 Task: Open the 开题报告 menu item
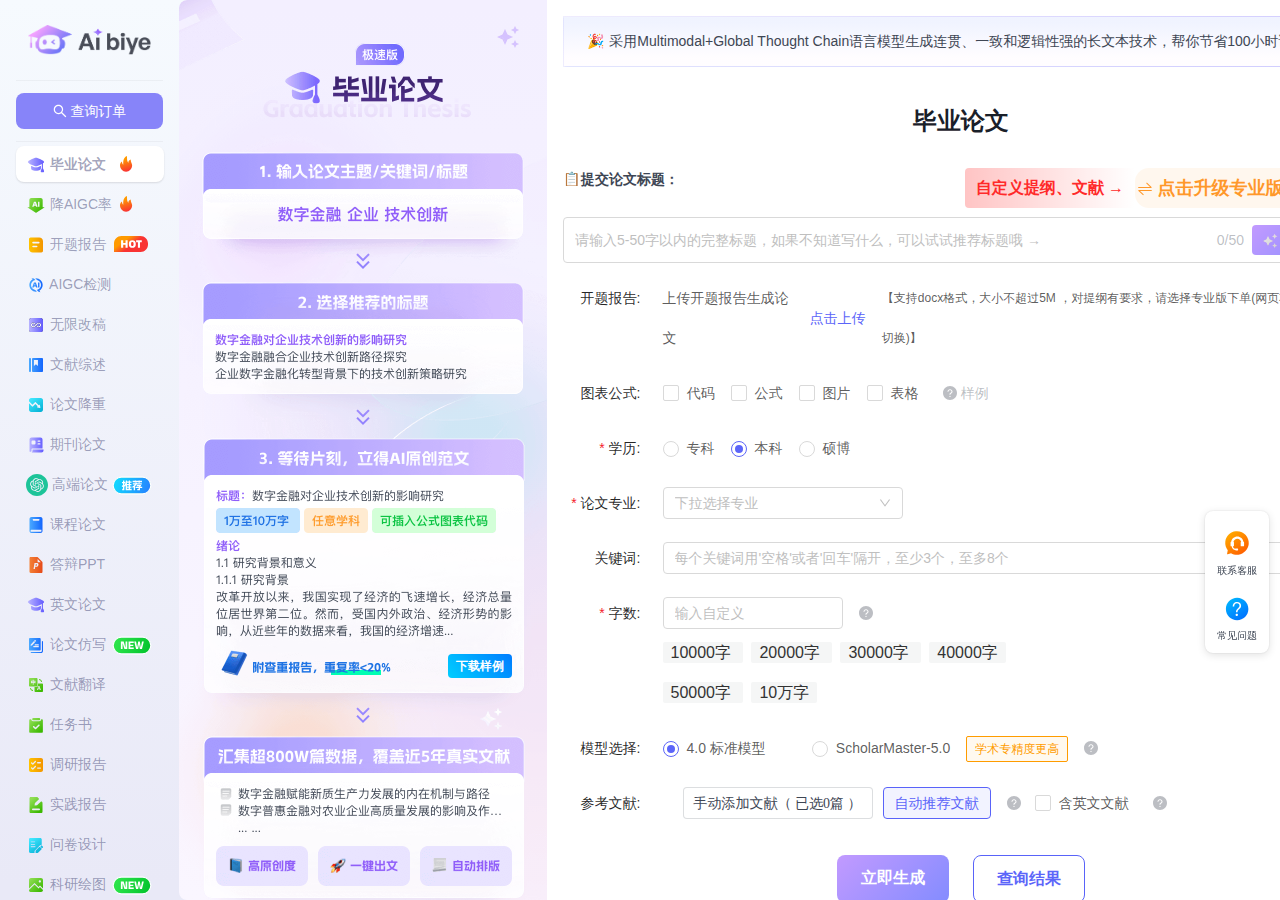90,244
